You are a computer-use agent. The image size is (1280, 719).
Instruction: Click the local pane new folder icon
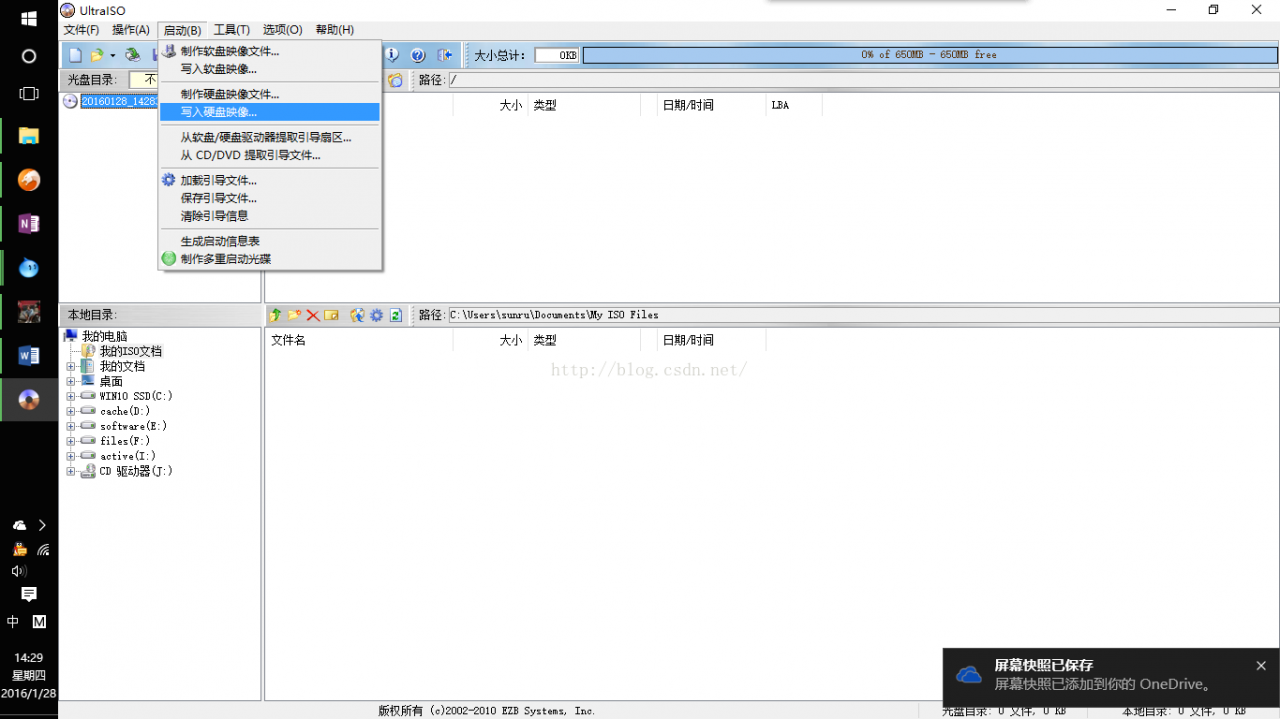[294, 315]
